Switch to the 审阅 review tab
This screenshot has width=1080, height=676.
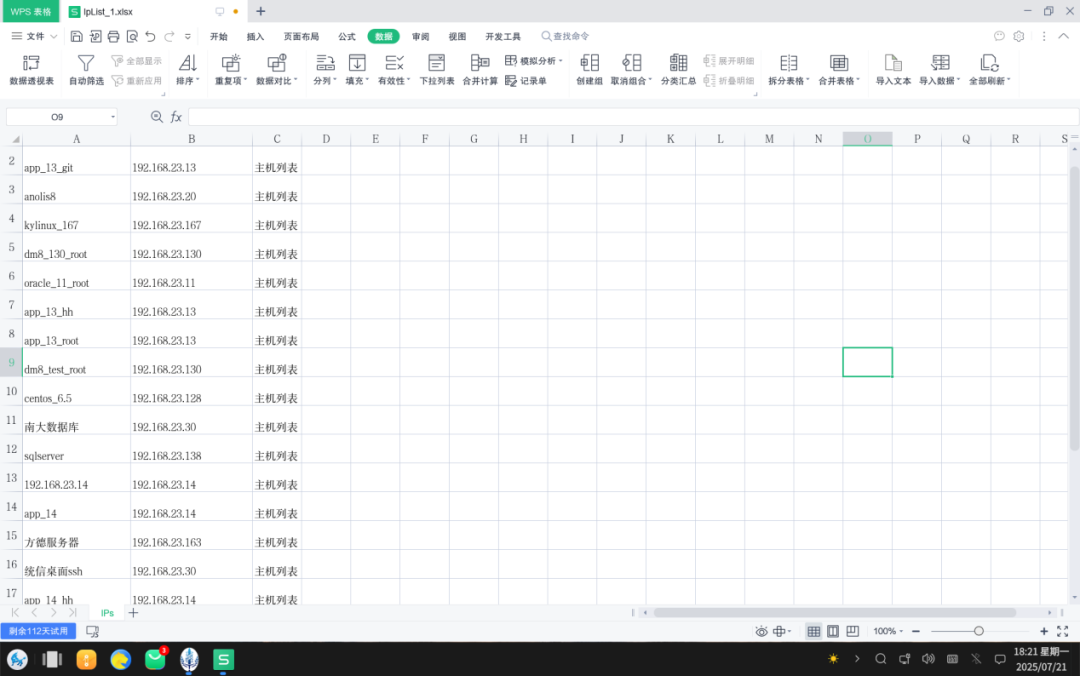421,37
